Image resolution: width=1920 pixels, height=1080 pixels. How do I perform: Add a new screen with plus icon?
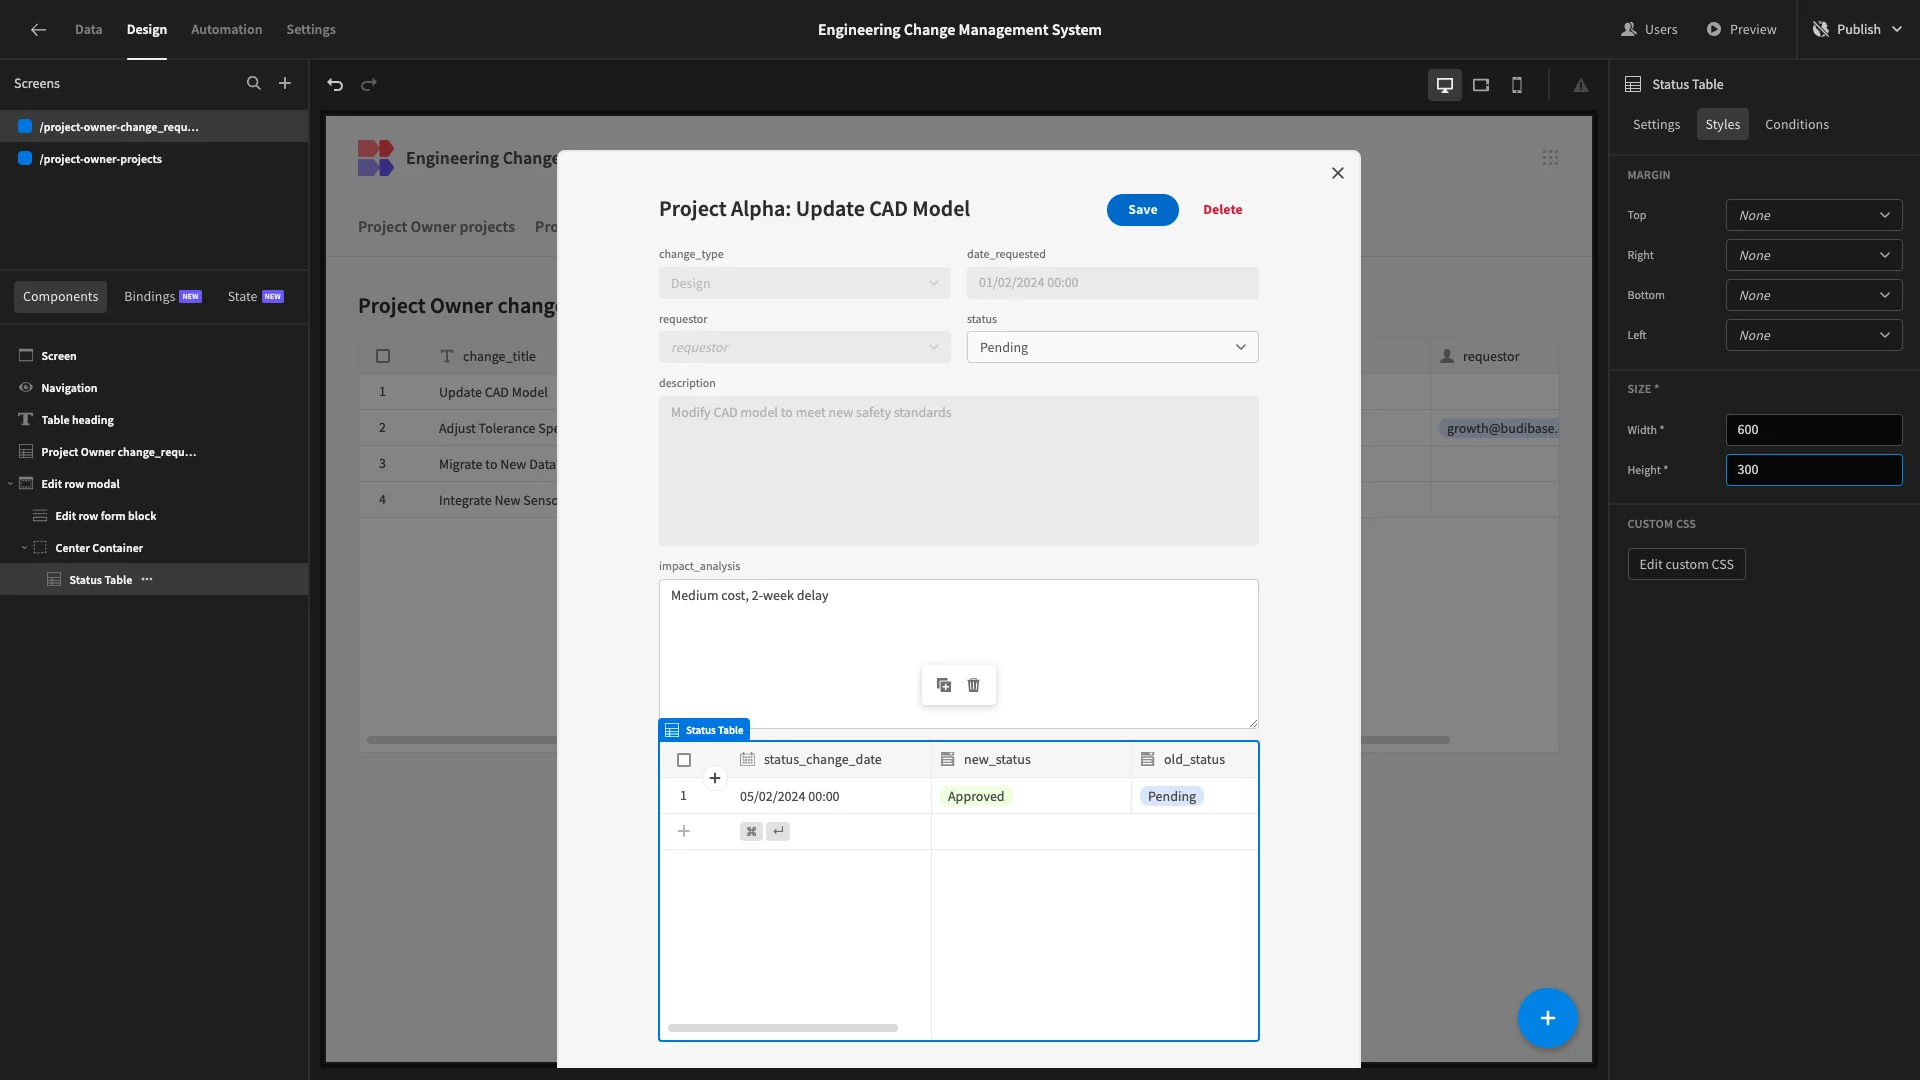pyautogui.click(x=285, y=84)
